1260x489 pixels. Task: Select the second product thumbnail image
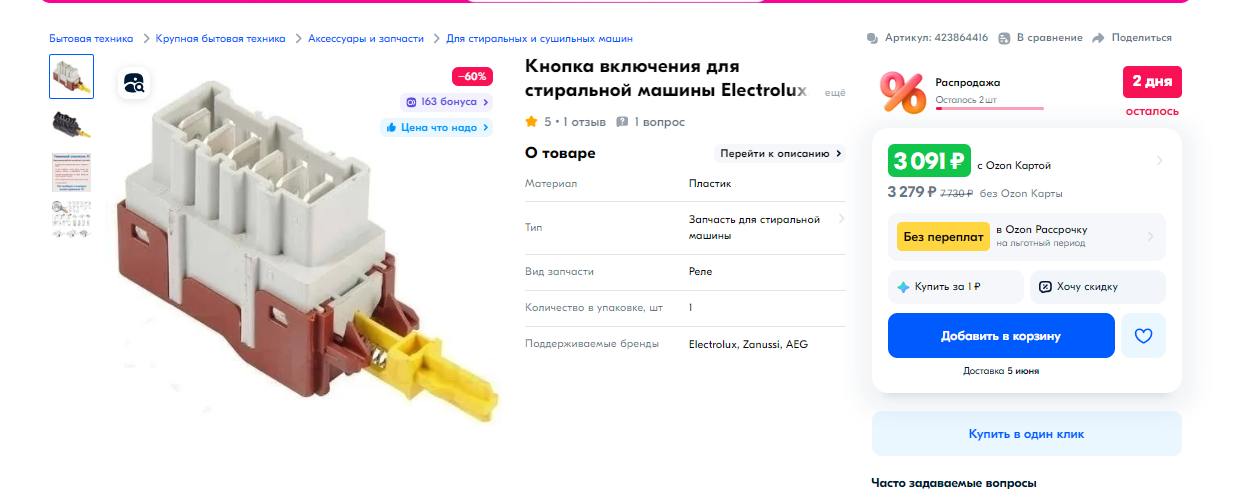(x=71, y=124)
